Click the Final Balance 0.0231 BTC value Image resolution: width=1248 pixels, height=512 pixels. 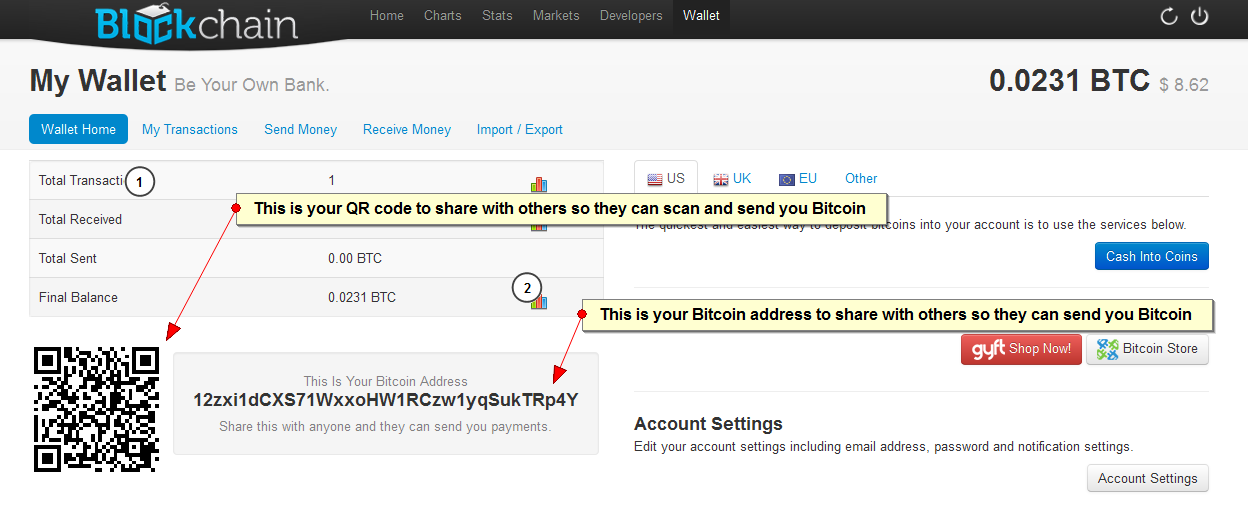362,297
